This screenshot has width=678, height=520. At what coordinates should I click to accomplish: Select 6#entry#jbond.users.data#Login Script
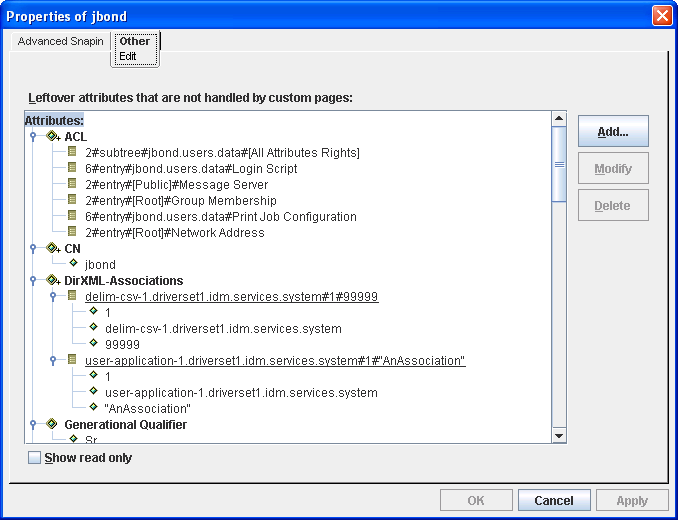(x=191, y=169)
